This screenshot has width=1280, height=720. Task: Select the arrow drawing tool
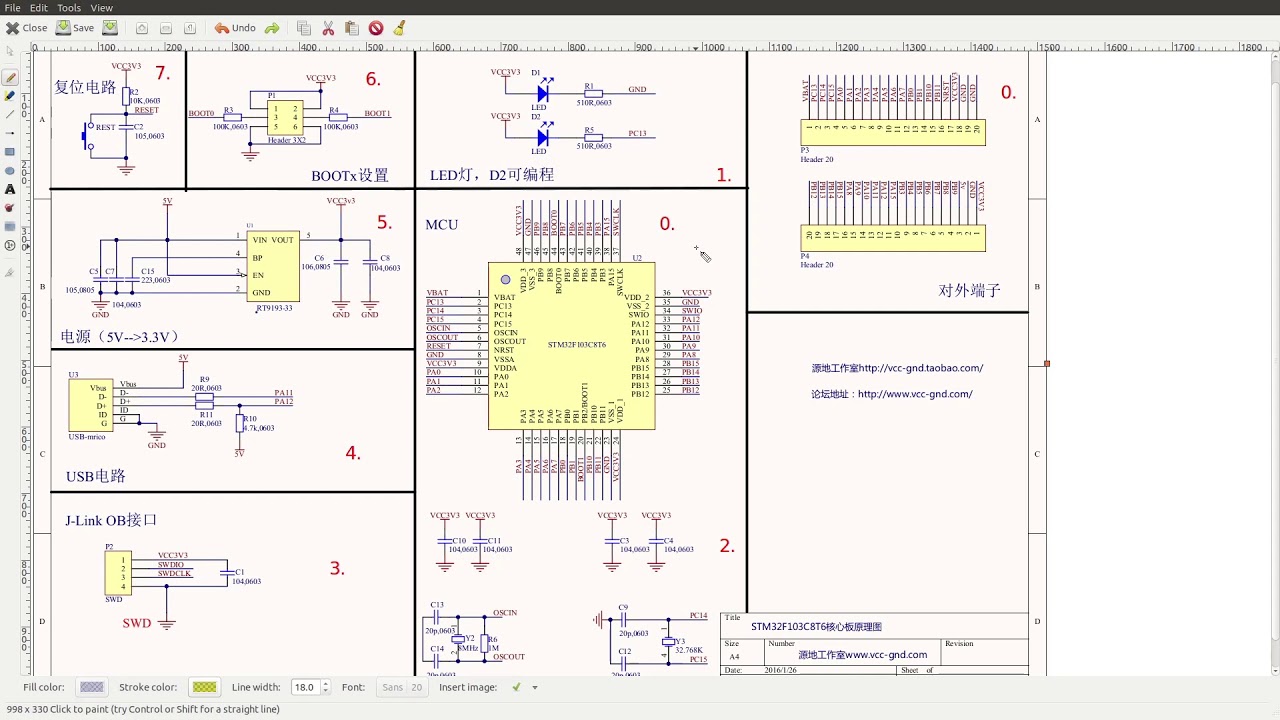[x=10, y=133]
